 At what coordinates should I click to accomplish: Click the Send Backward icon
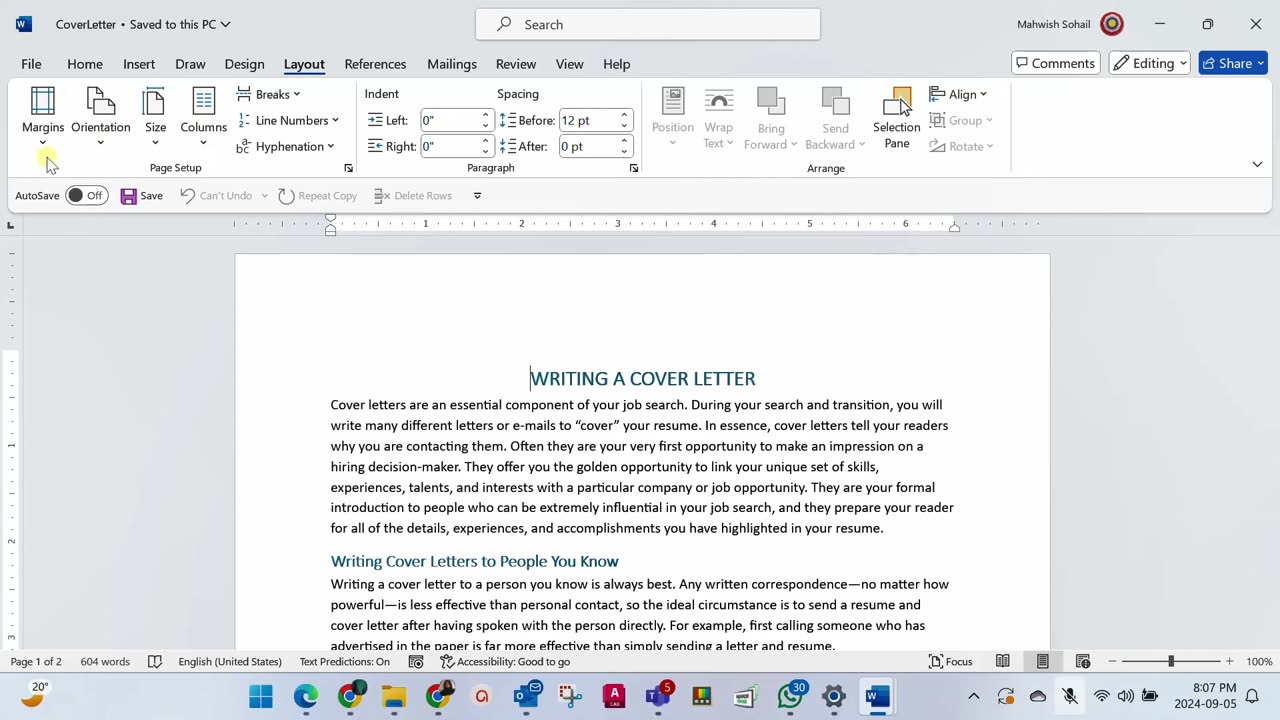[835, 103]
